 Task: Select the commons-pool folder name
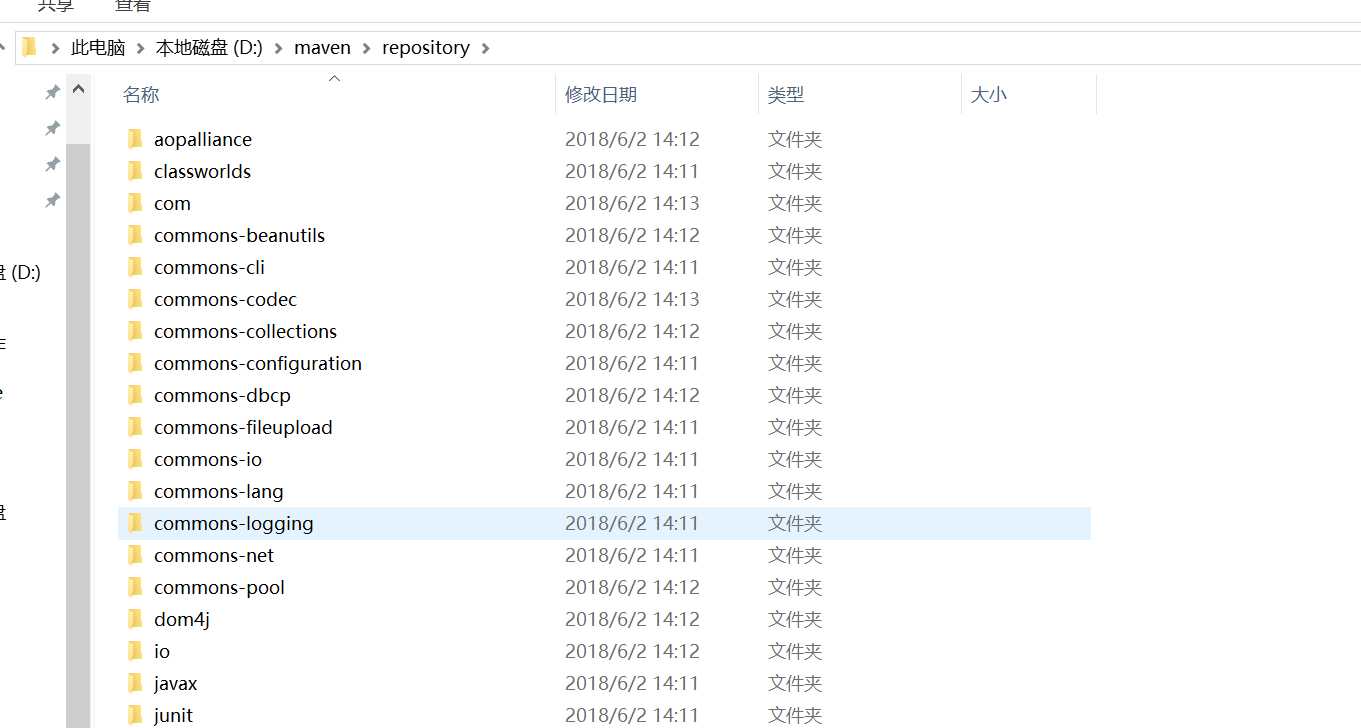click(x=219, y=587)
